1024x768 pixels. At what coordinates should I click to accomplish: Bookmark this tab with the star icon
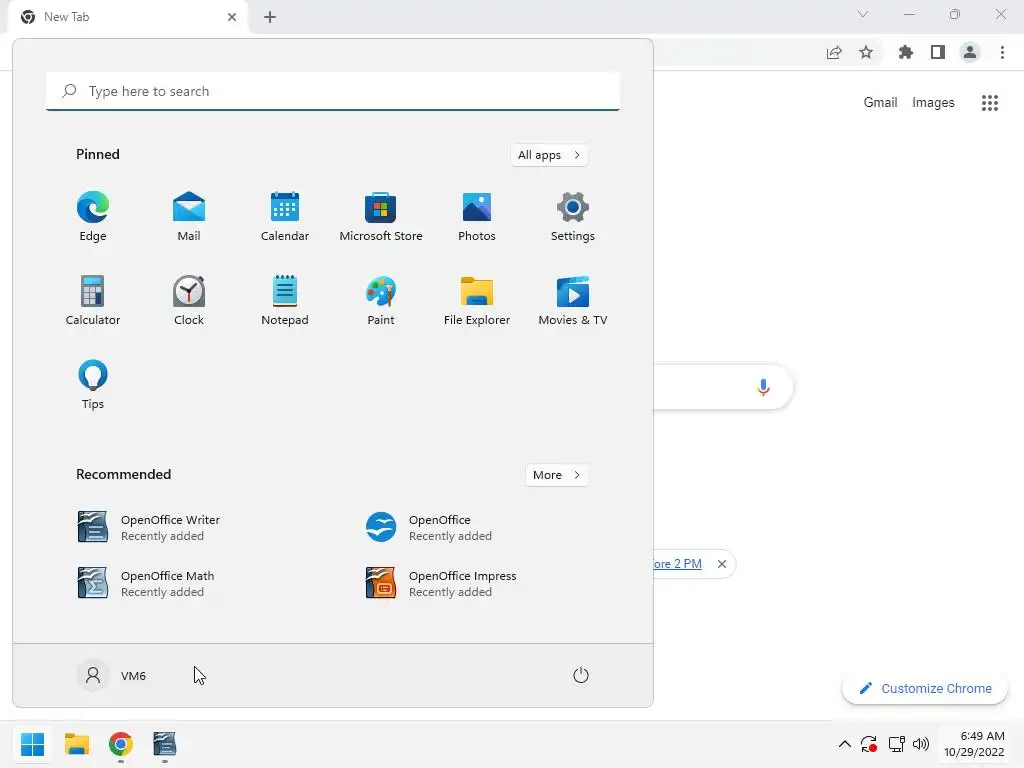tap(866, 52)
